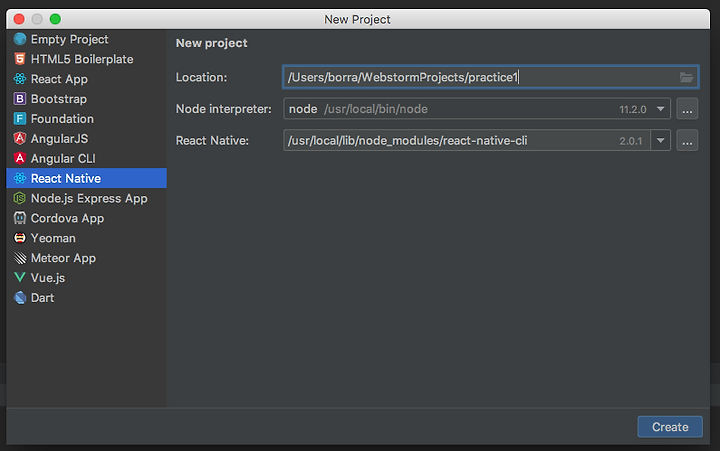Open the node interpreter combo box
Image resolution: width=720 pixels, height=451 pixels.
pyautogui.click(x=477, y=109)
